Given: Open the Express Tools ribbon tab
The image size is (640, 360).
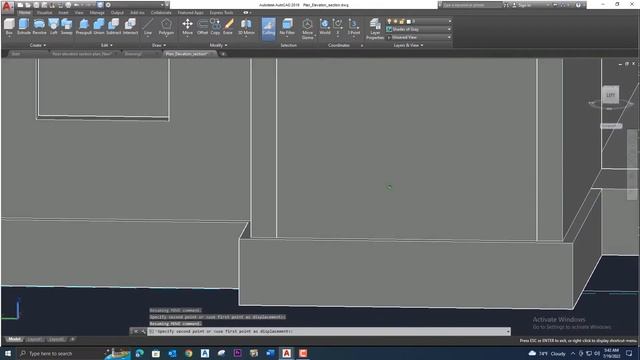Looking at the screenshot, I should coord(221,13).
